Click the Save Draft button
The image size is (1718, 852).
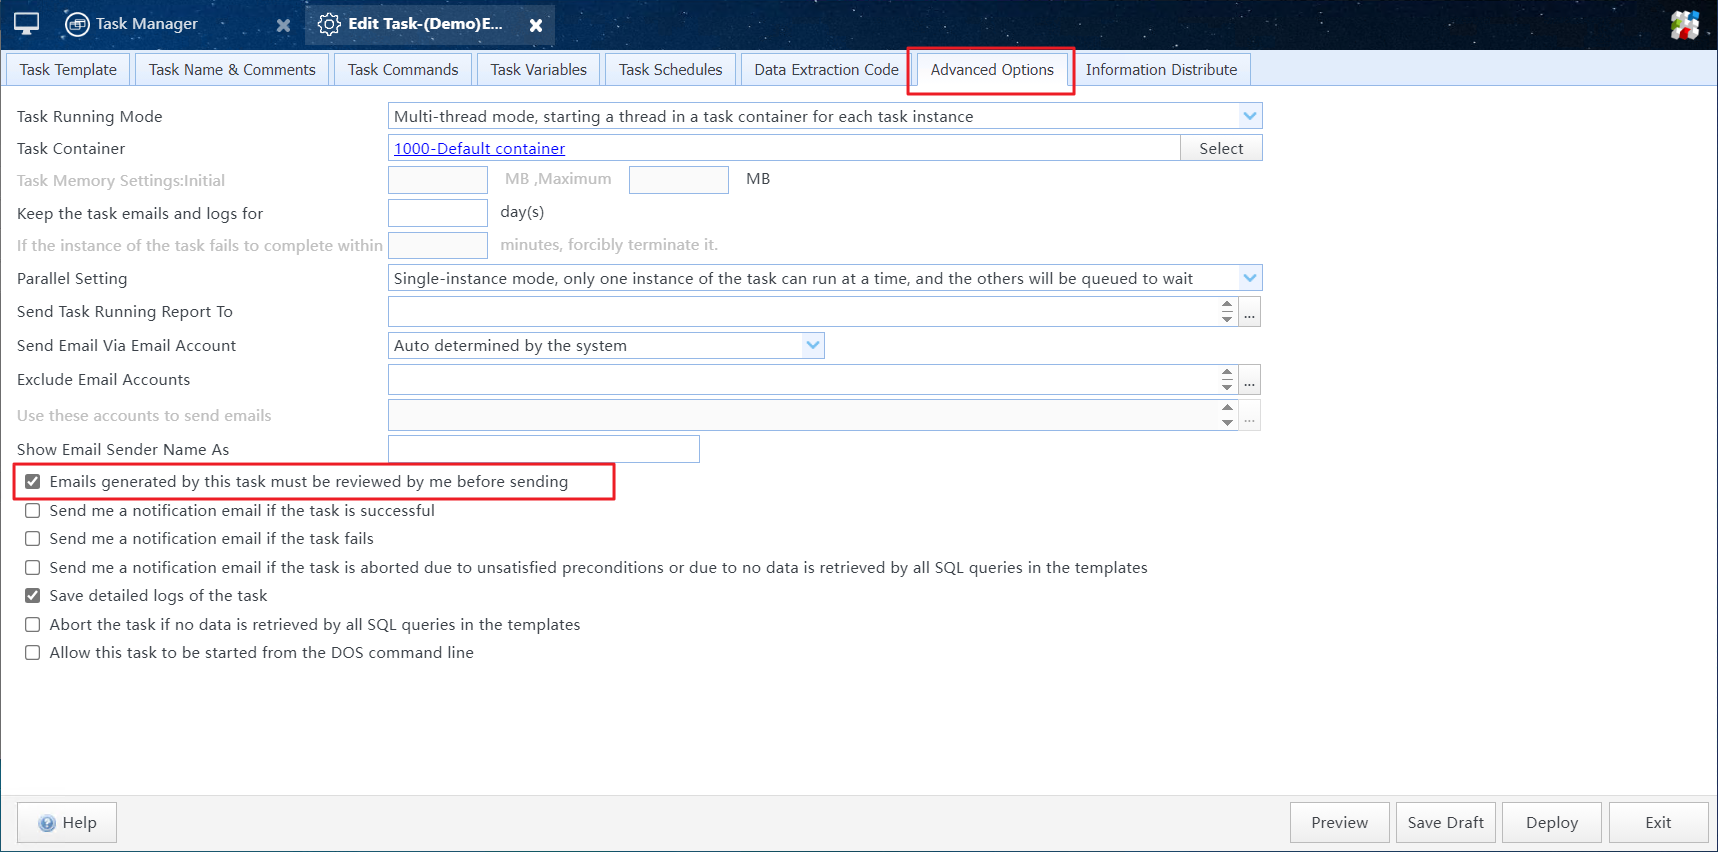[x=1445, y=822]
